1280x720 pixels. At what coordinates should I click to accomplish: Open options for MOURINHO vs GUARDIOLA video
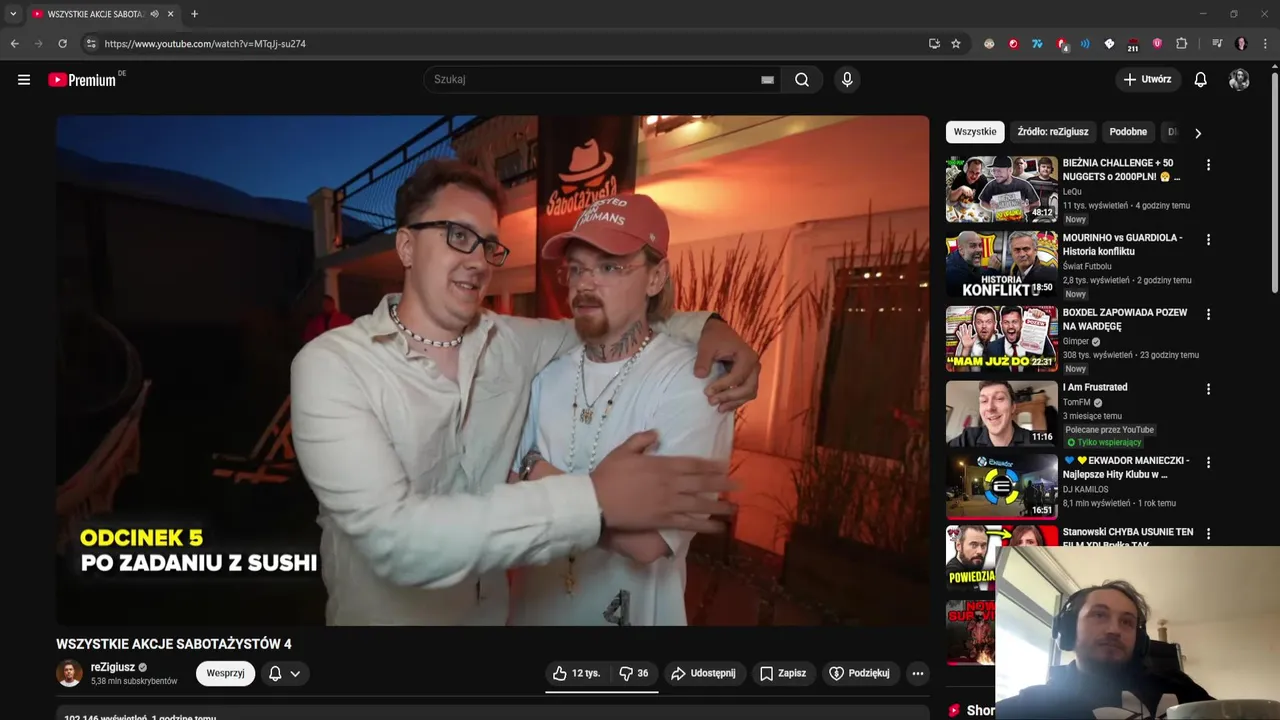[x=1208, y=240]
